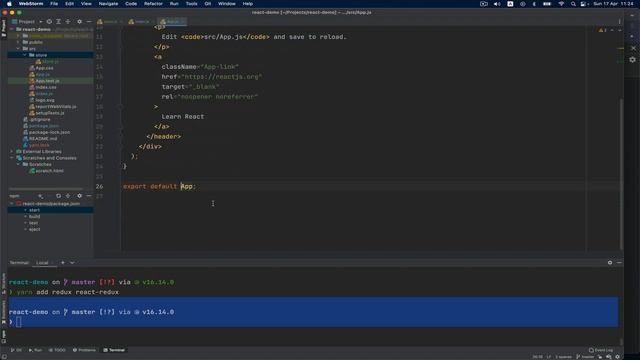Select the test npm script
This screenshot has width=640, height=360.
pos(33,223)
